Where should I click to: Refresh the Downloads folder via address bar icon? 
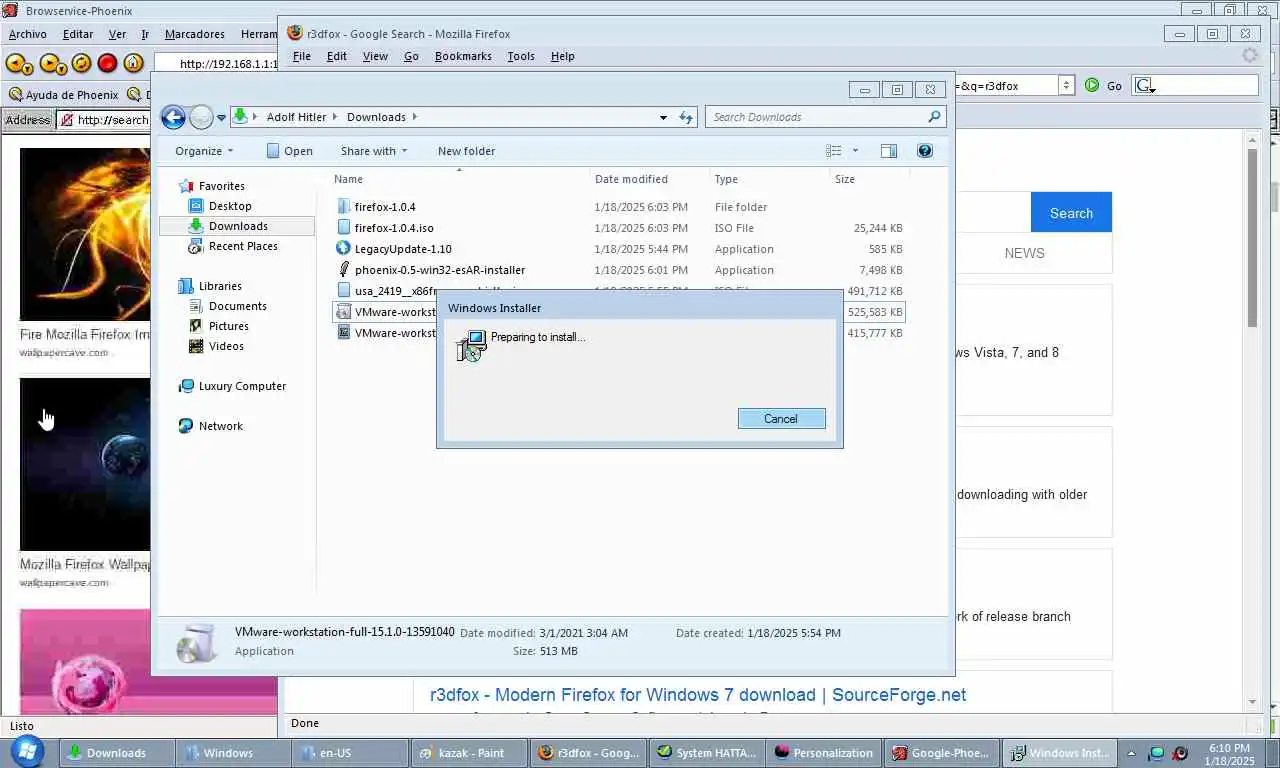(x=686, y=118)
